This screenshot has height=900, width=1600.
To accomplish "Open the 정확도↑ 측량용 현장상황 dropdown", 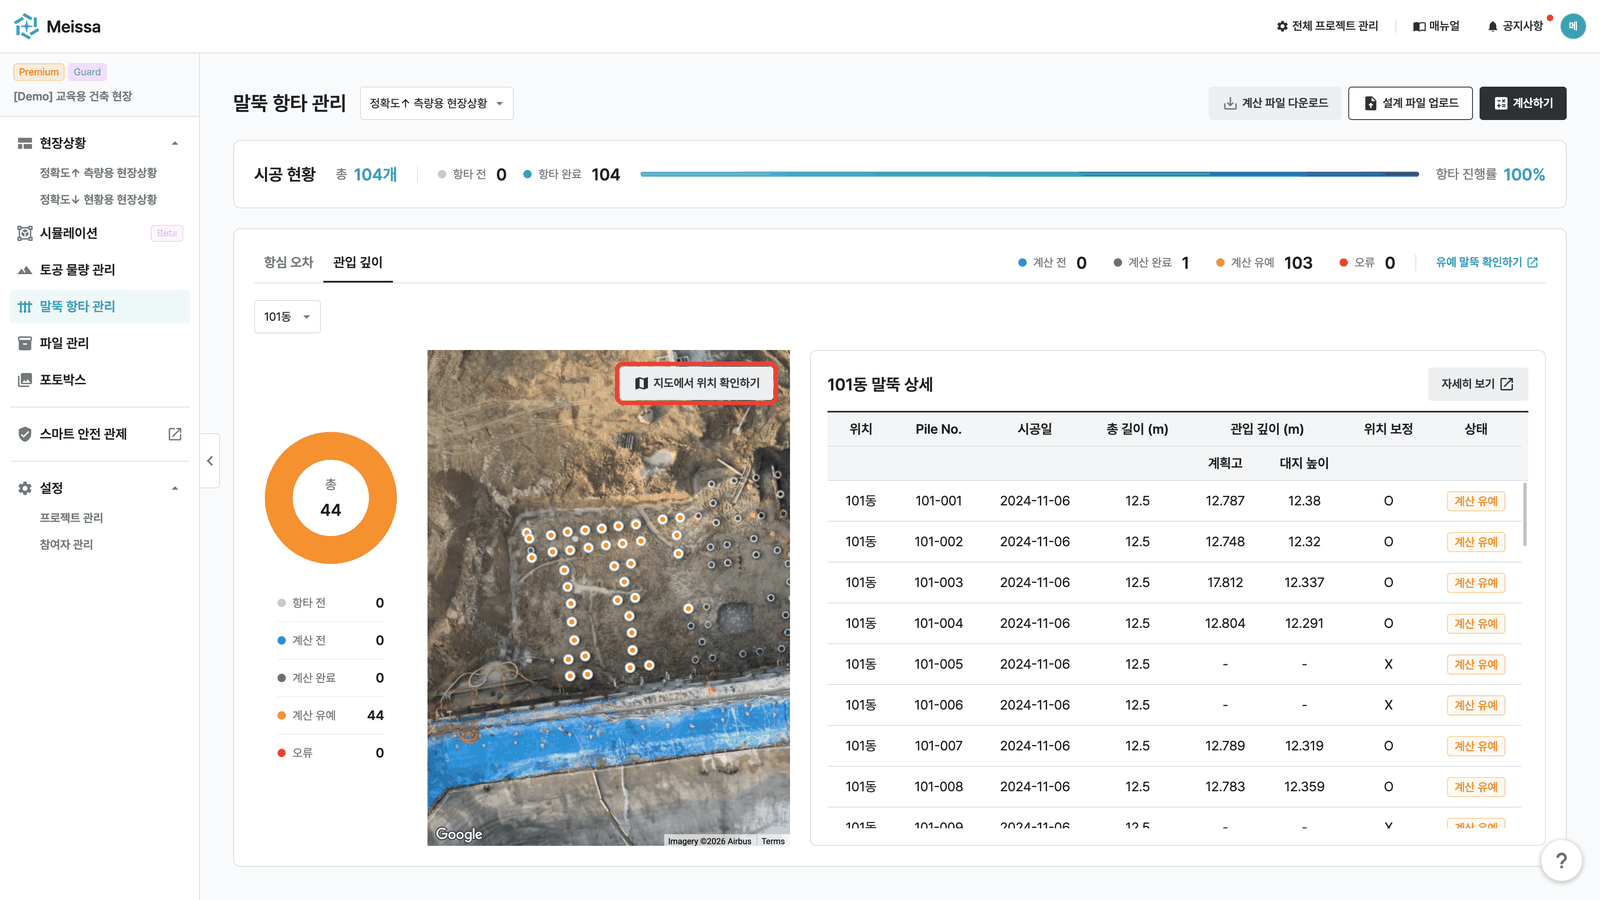I will [436, 103].
